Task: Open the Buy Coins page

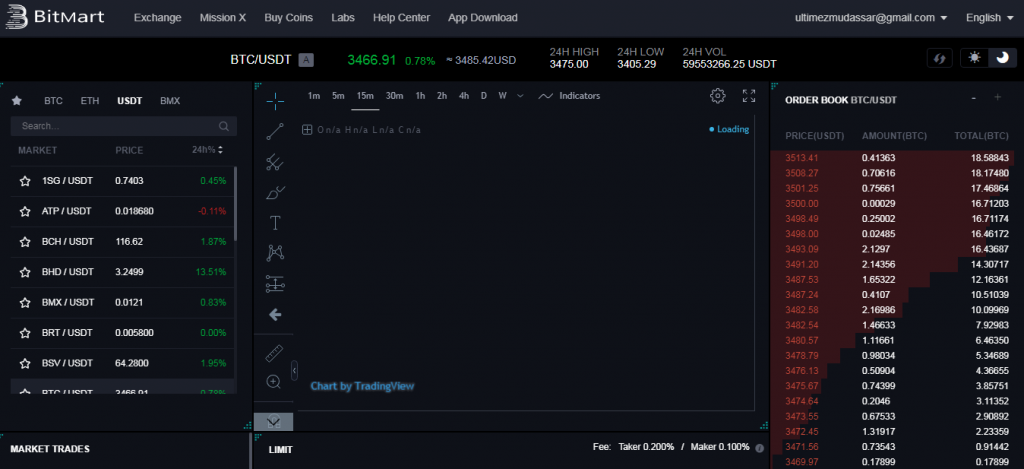Action: [x=289, y=18]
